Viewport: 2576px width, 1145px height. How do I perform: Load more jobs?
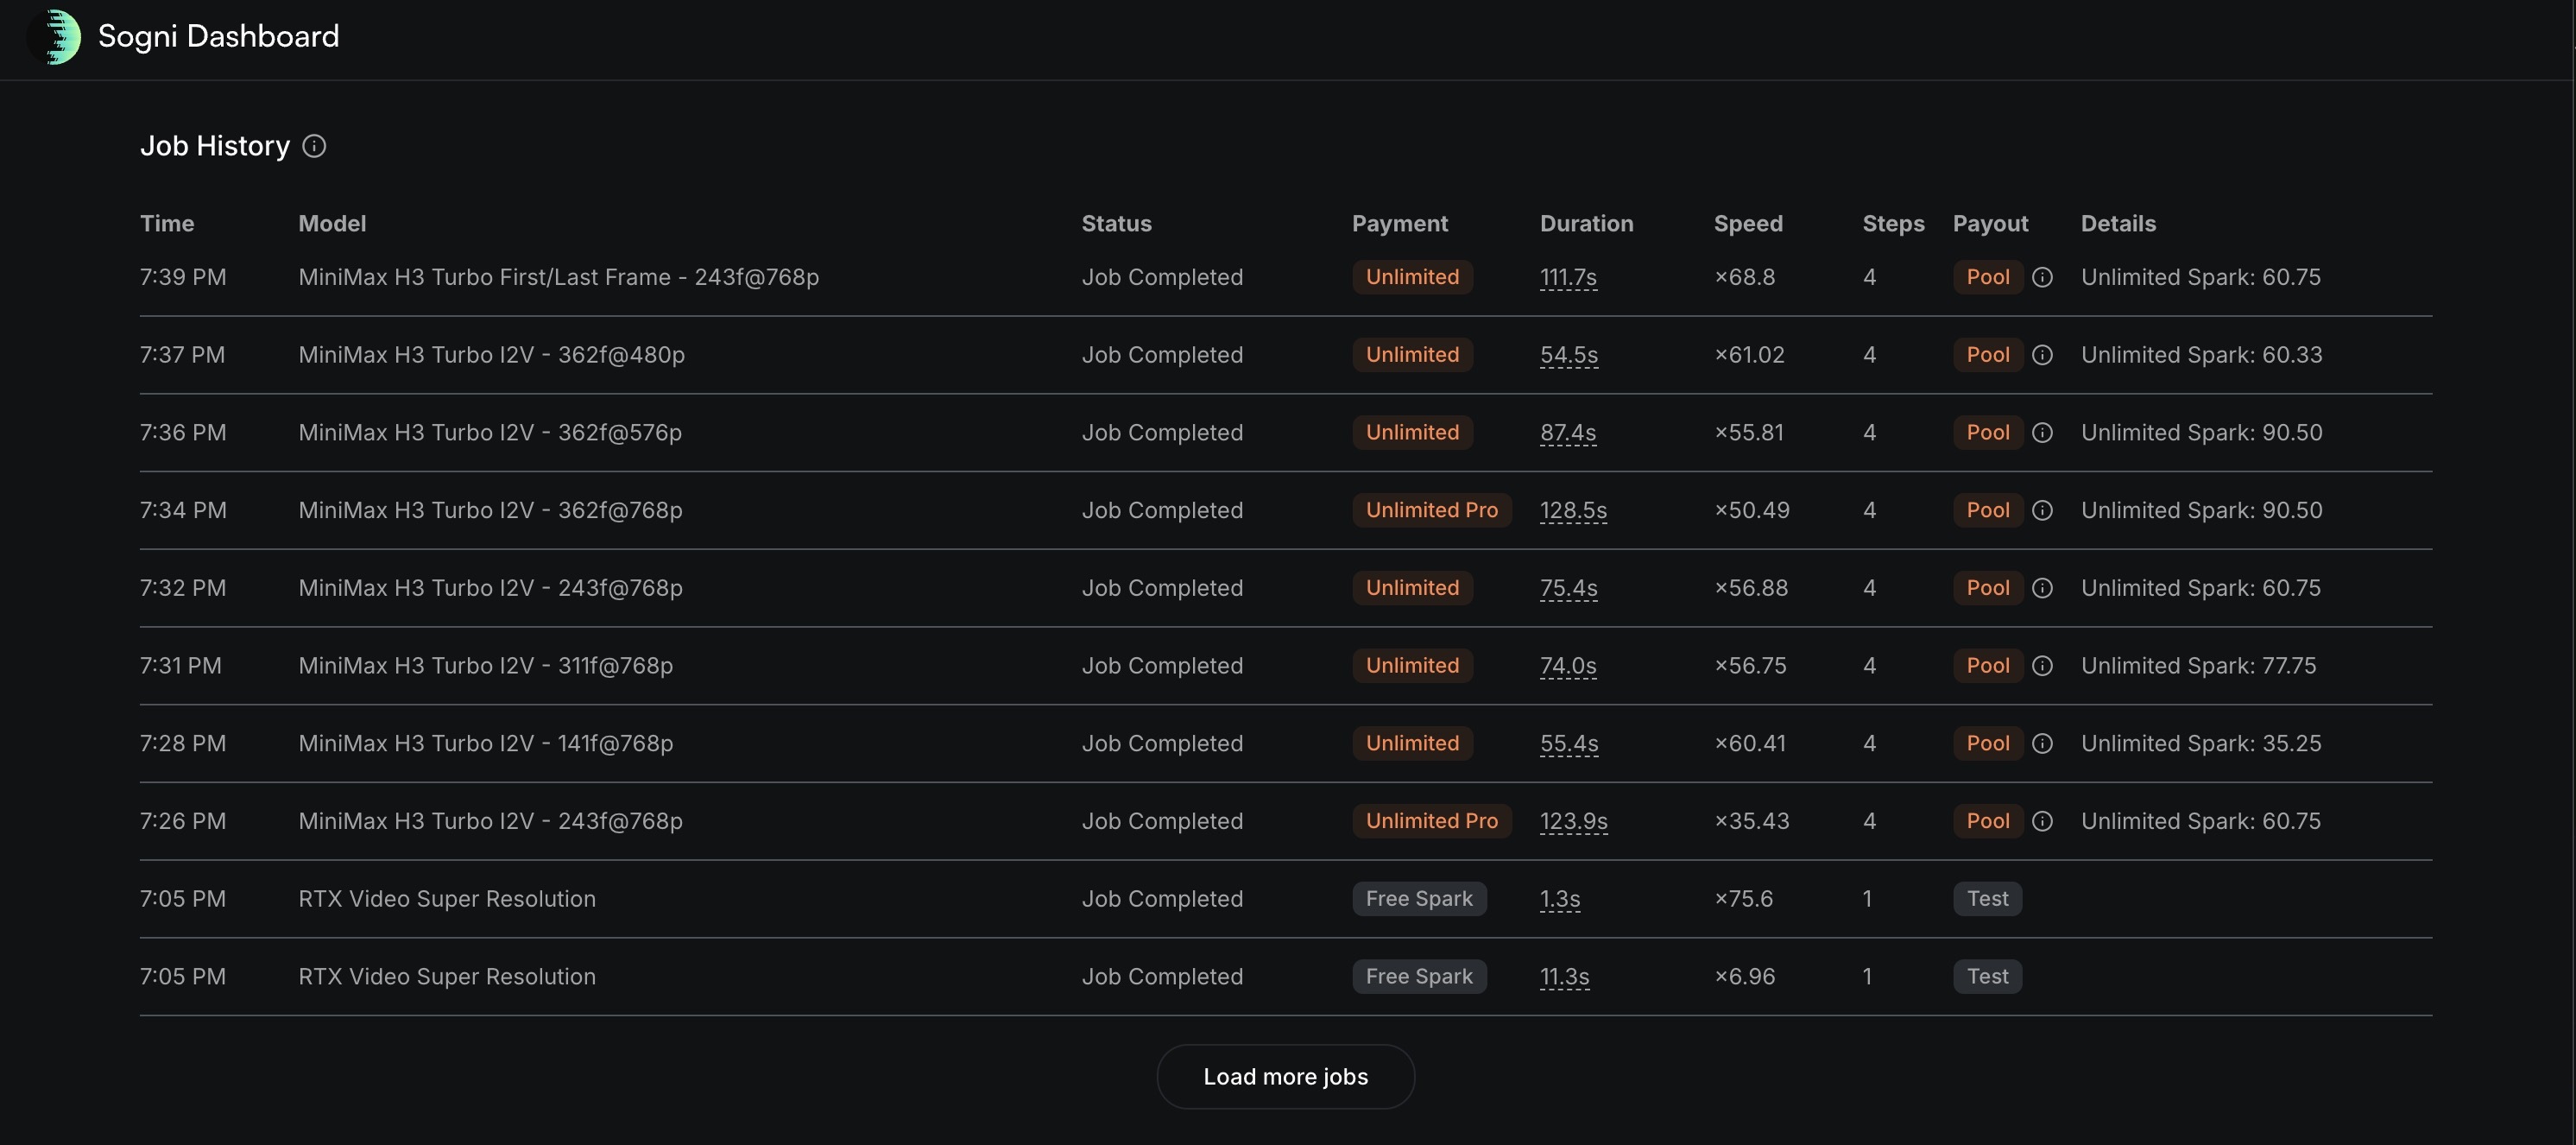(x=1285, y=1076)
